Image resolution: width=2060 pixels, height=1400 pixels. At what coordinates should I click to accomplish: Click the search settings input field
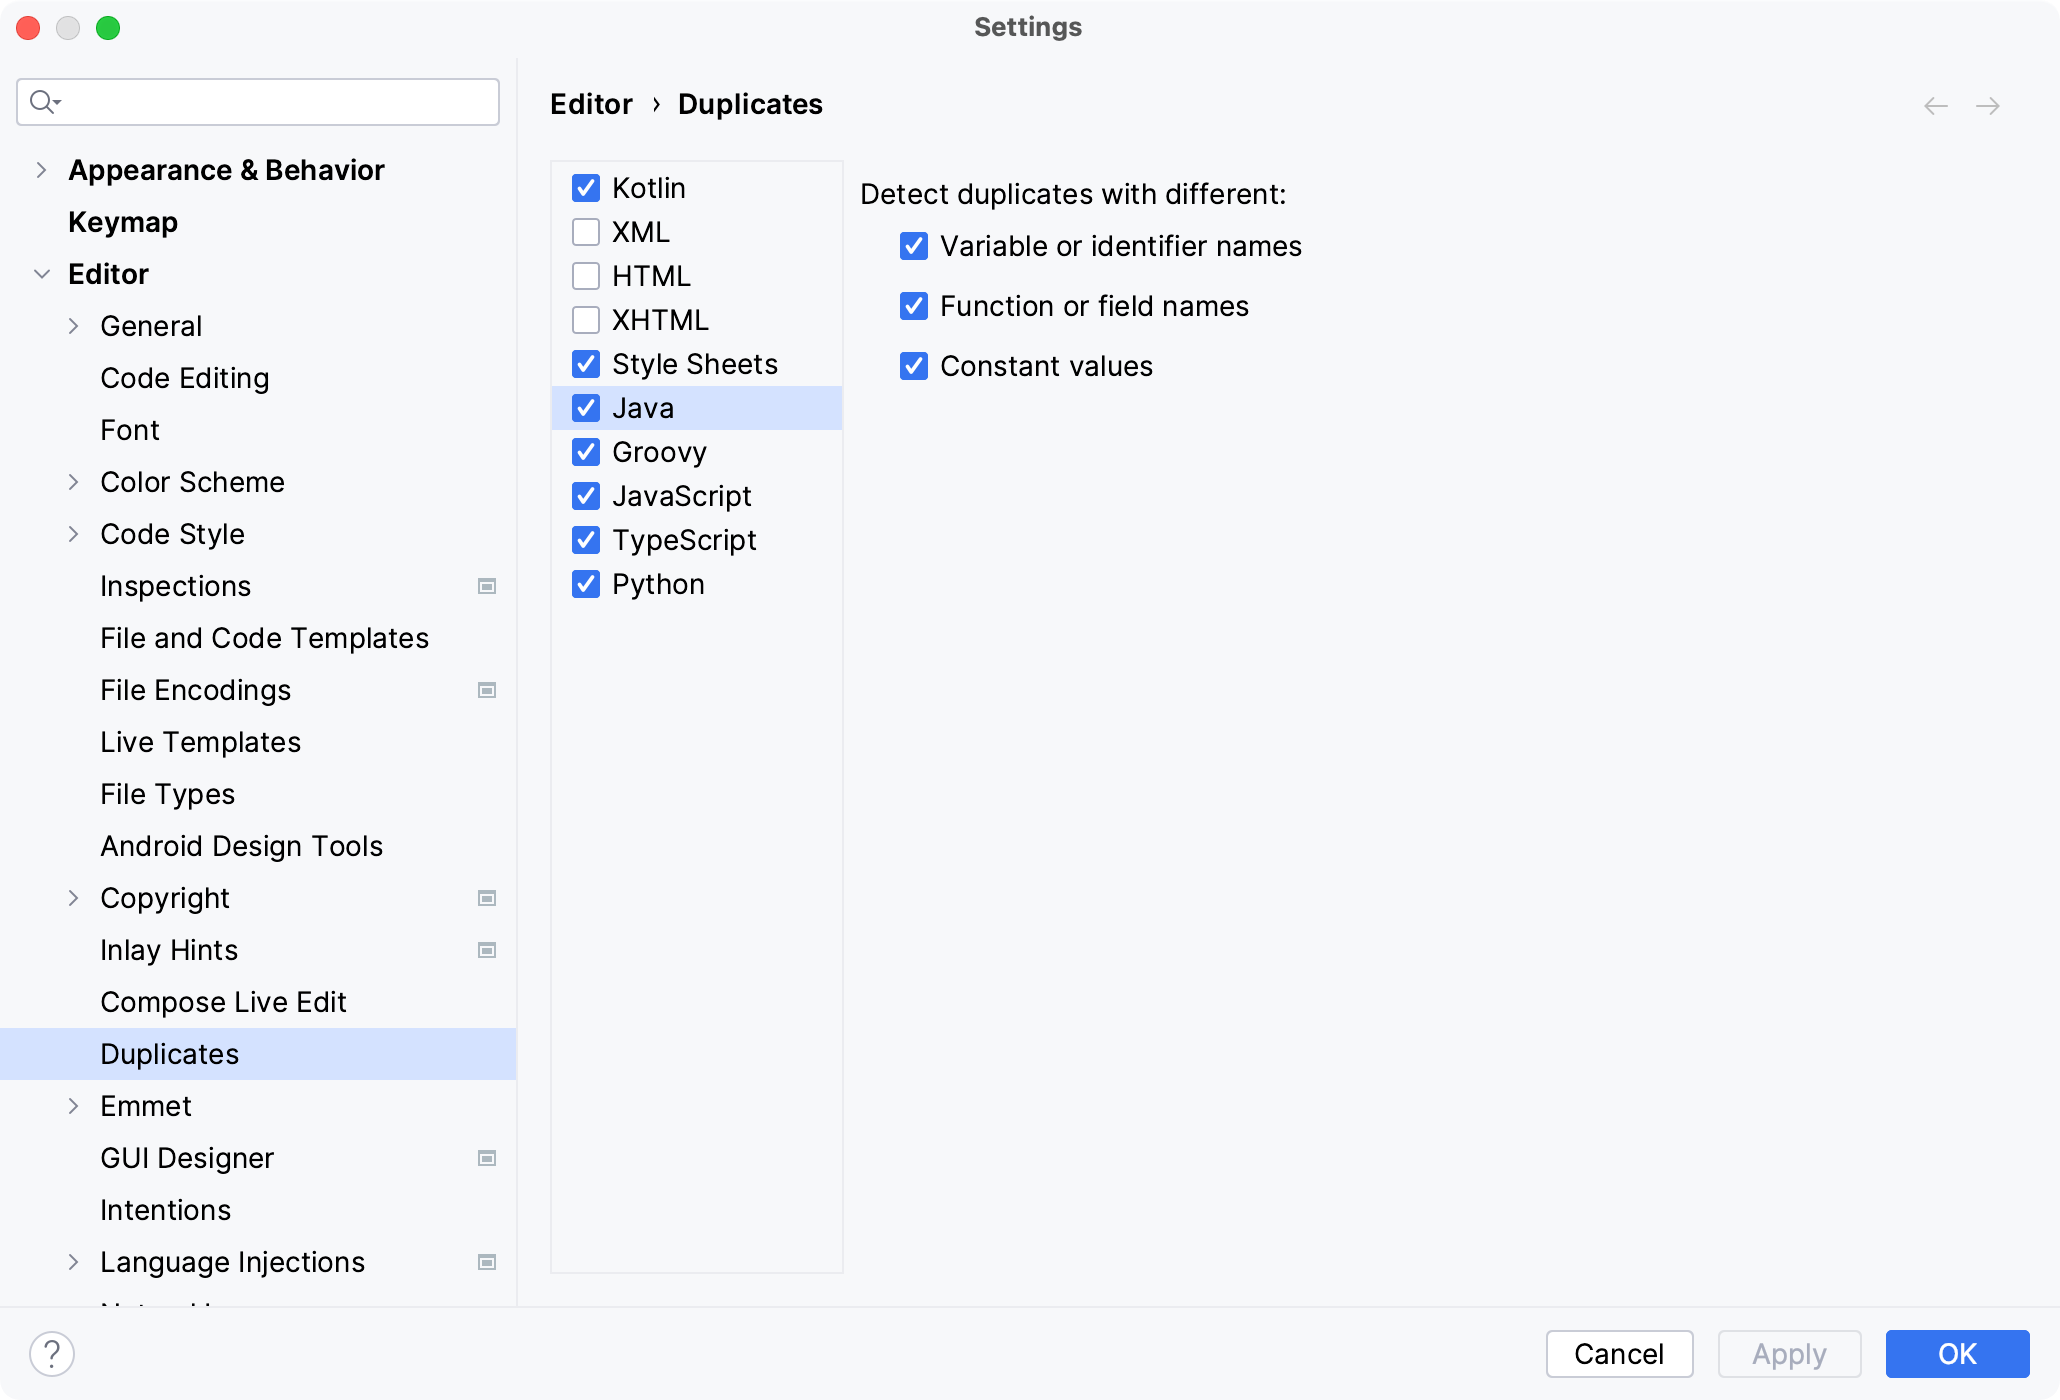point(259,102)
